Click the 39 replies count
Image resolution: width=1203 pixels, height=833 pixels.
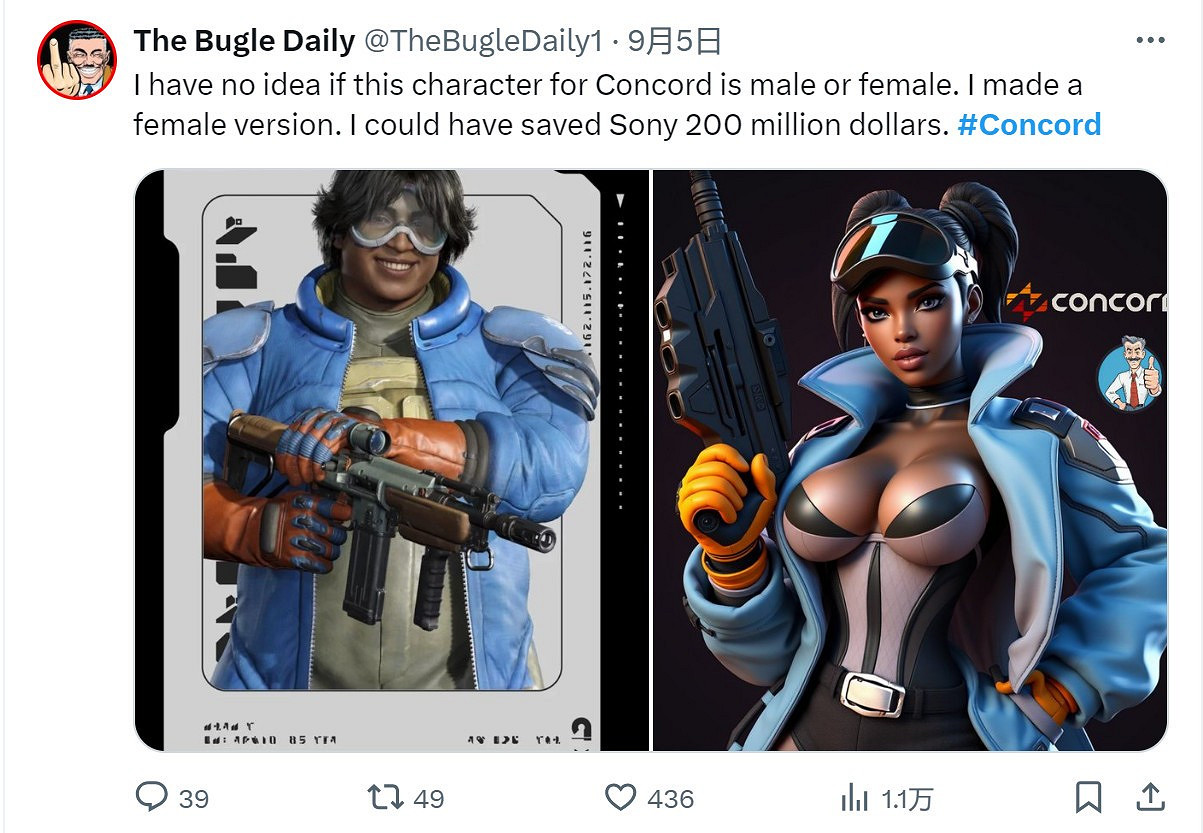point(194,798)
